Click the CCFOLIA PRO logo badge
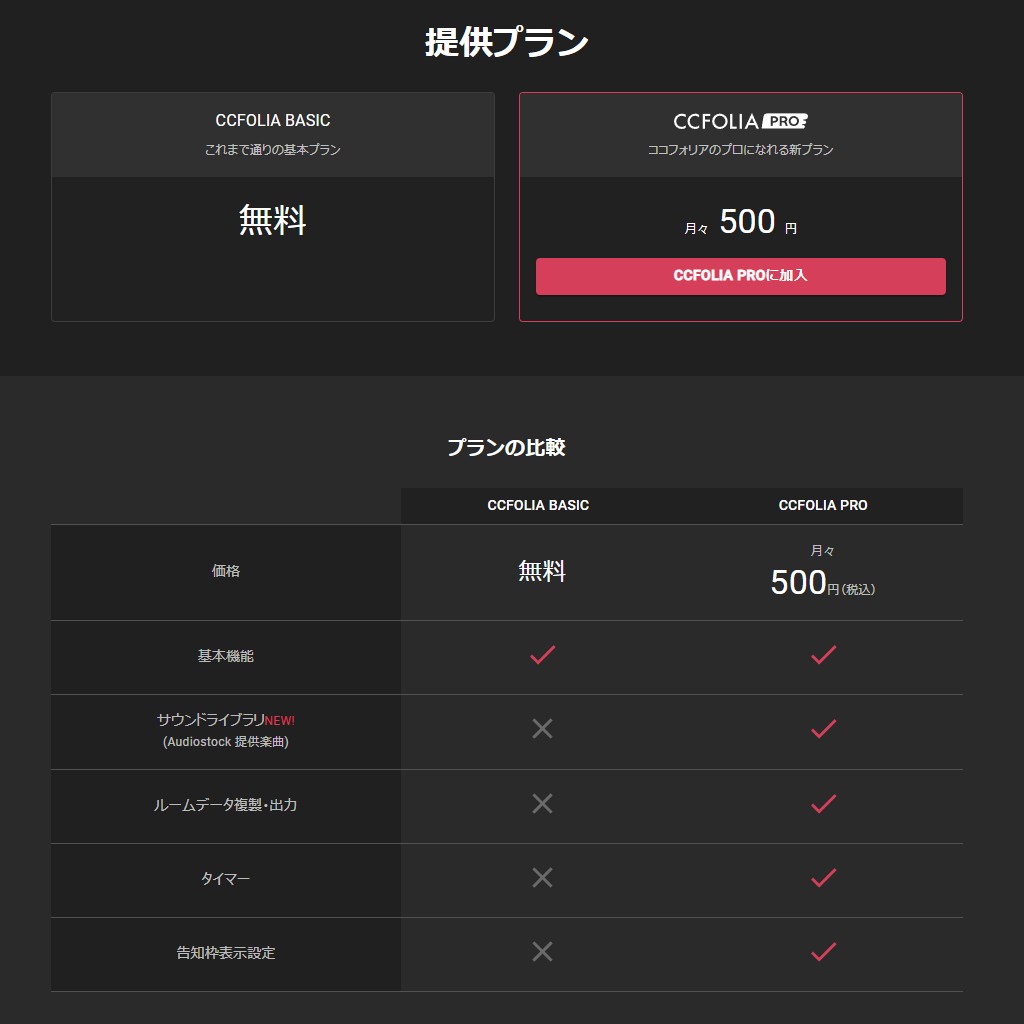This screenshot has width=1024, height=1024. [x=741, y=121]
